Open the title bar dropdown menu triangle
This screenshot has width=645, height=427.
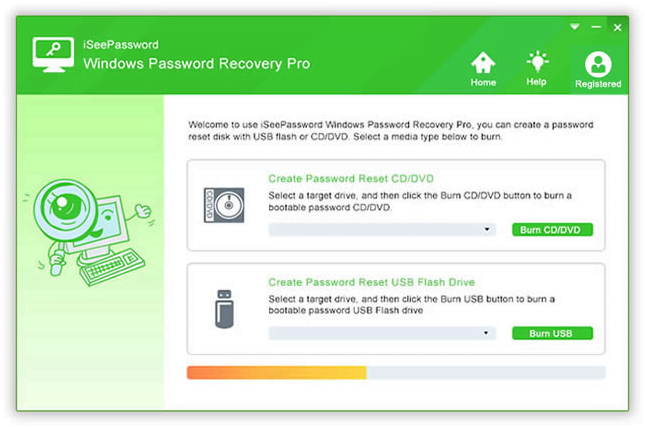coord(575,27)
